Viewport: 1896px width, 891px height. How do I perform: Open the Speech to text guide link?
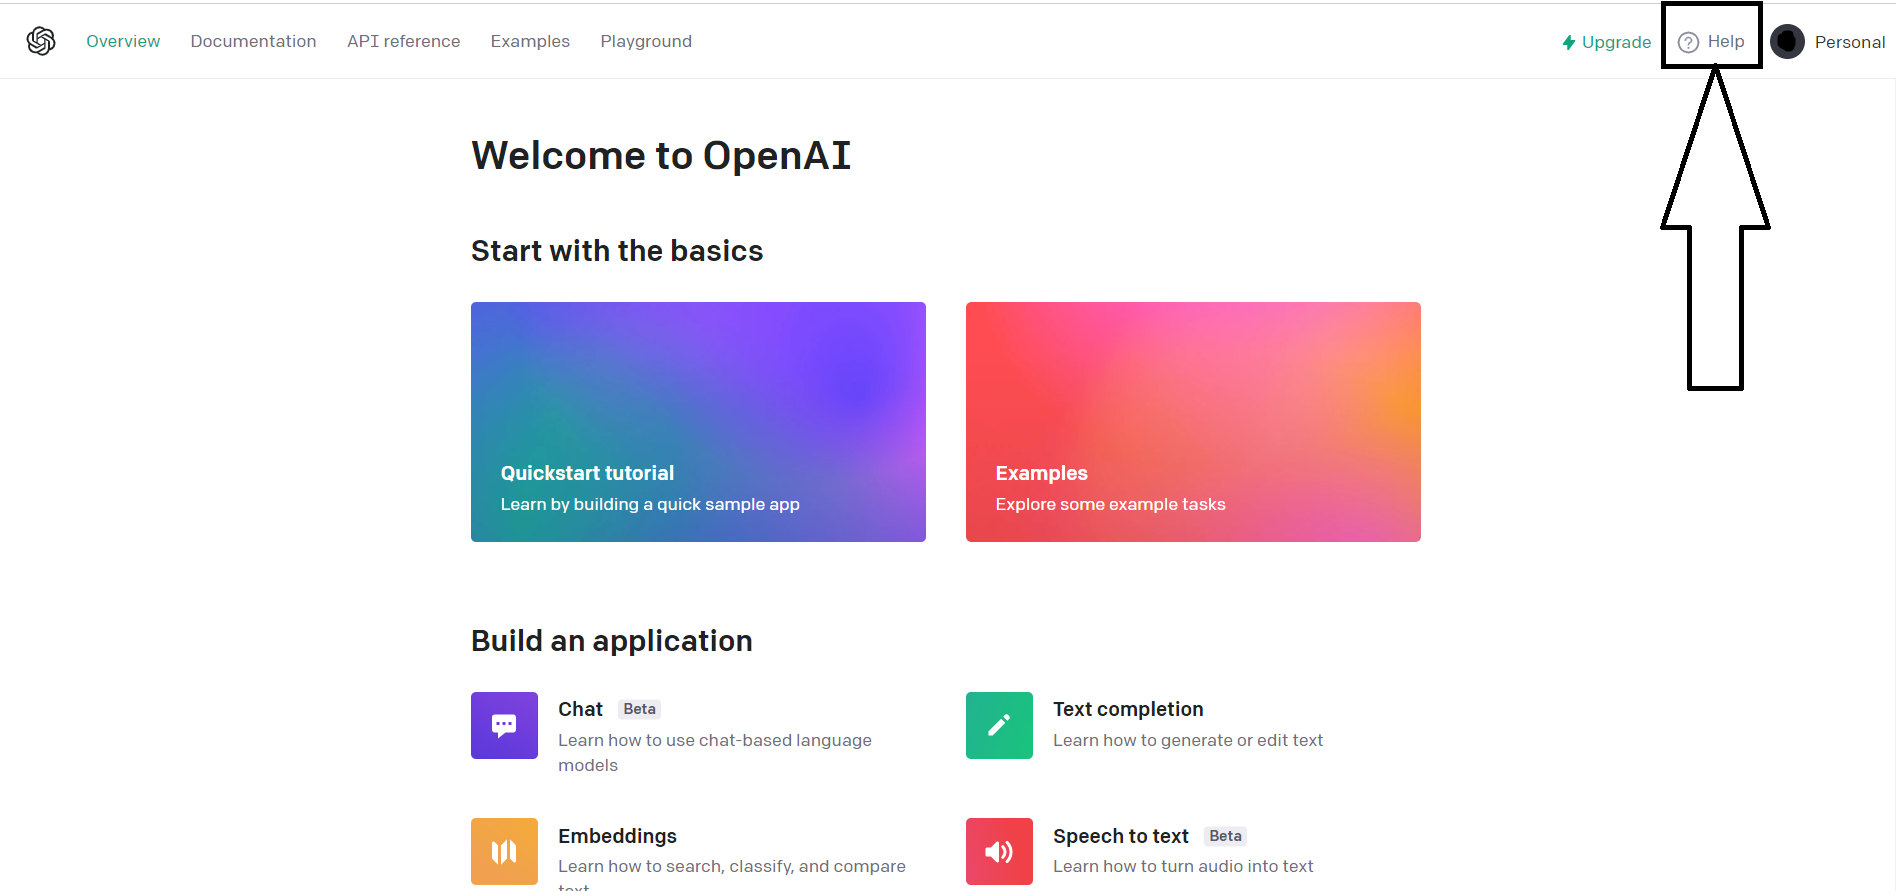tap(1120, 836)
